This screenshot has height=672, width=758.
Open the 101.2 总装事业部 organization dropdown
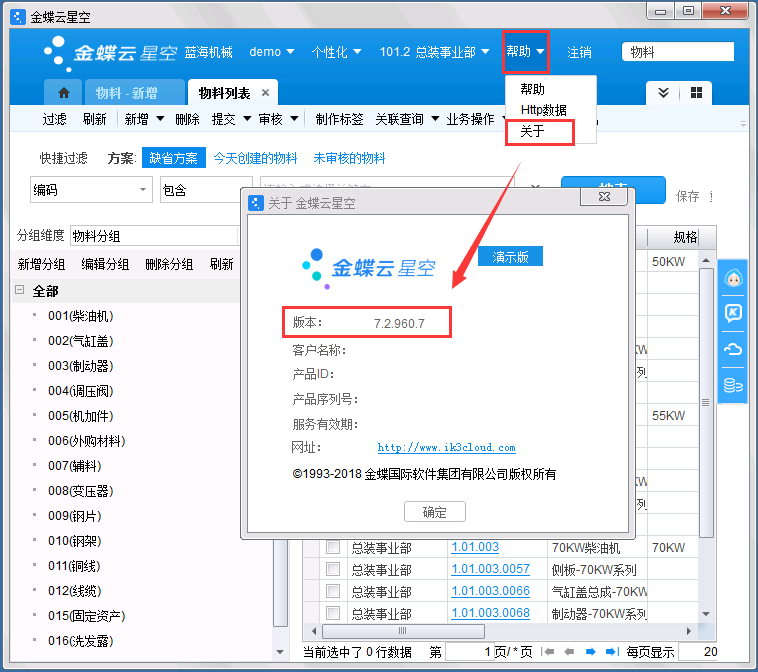[x=434, y=52]
